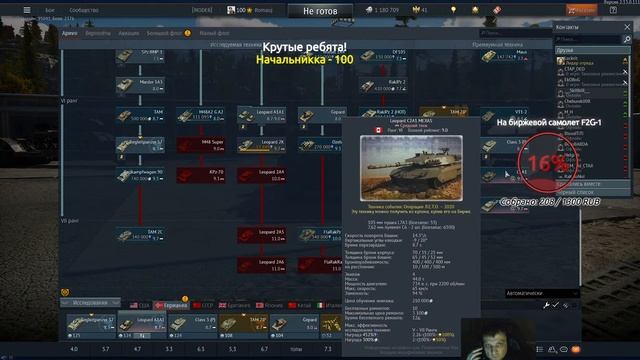
Task: Open the orange Магазин shop button
Action: [x=582, y=10]
